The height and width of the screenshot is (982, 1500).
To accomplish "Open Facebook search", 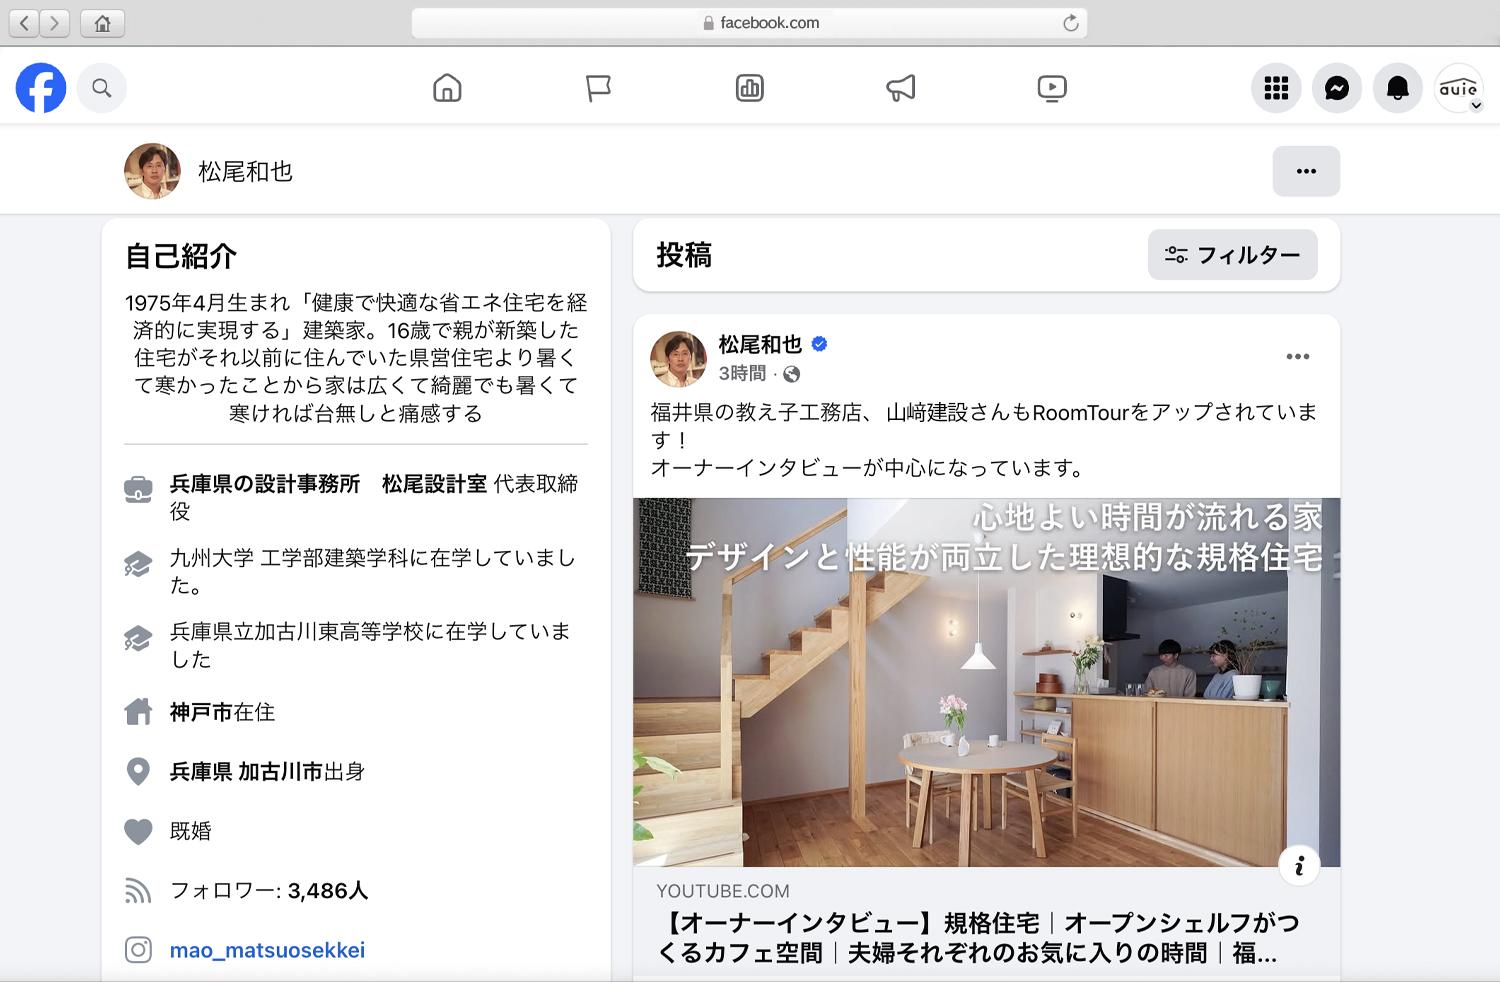I will 102,88.
